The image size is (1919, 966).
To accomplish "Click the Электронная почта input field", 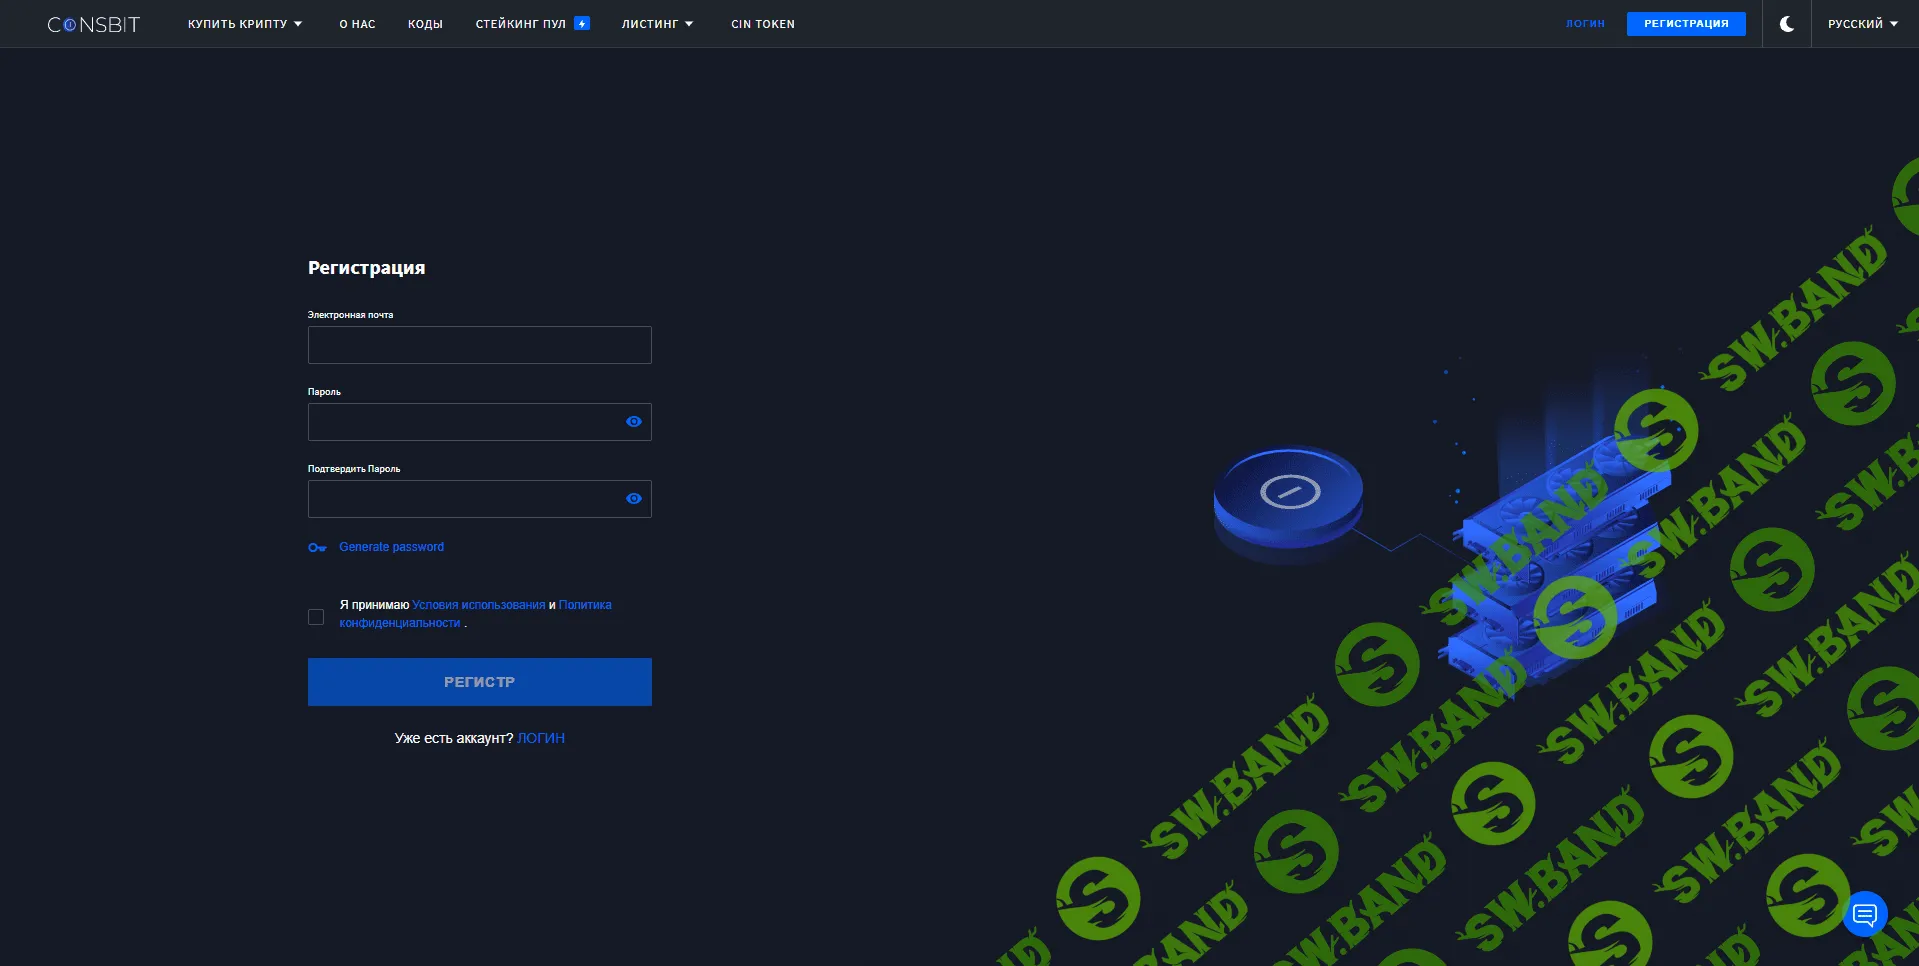I will point(479,344).
